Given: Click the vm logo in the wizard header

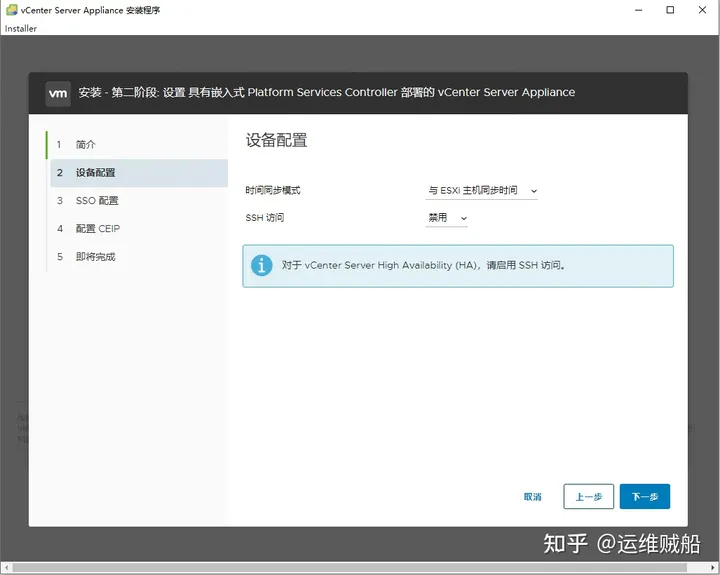Looking at the screenshot, I should tap(58, 93).
